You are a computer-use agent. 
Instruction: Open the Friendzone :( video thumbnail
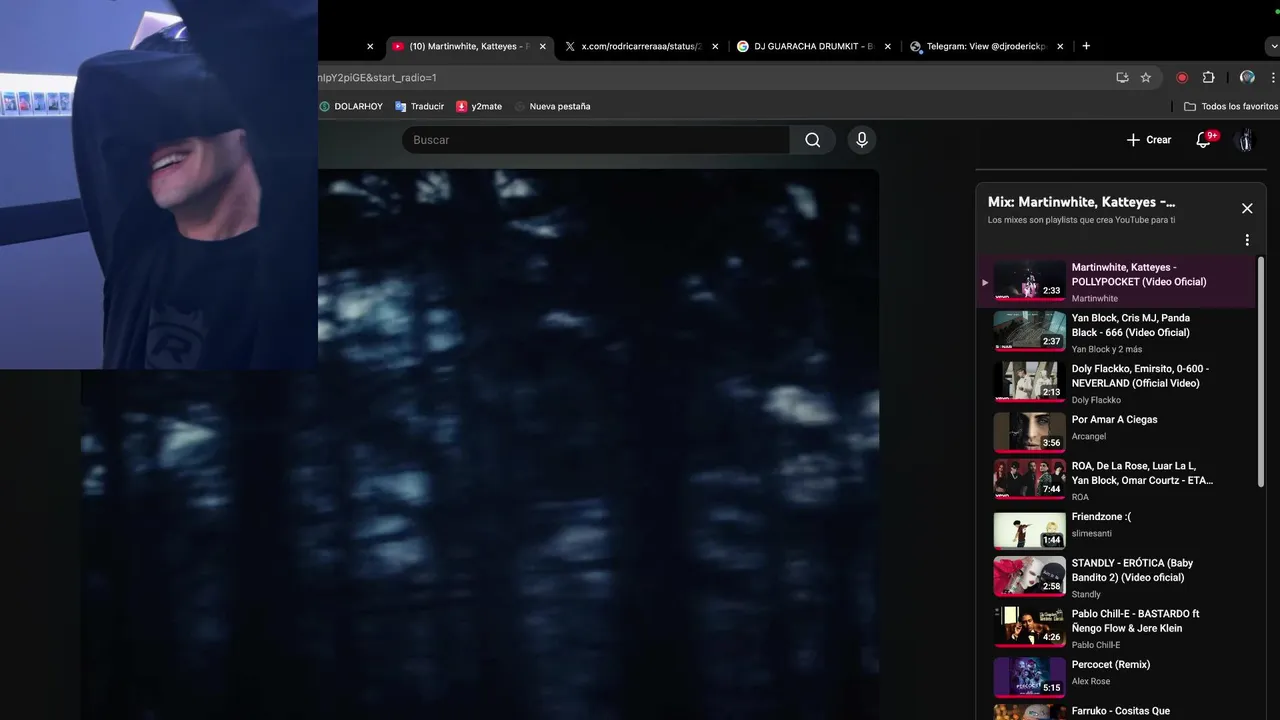[x=1029, y=530]
